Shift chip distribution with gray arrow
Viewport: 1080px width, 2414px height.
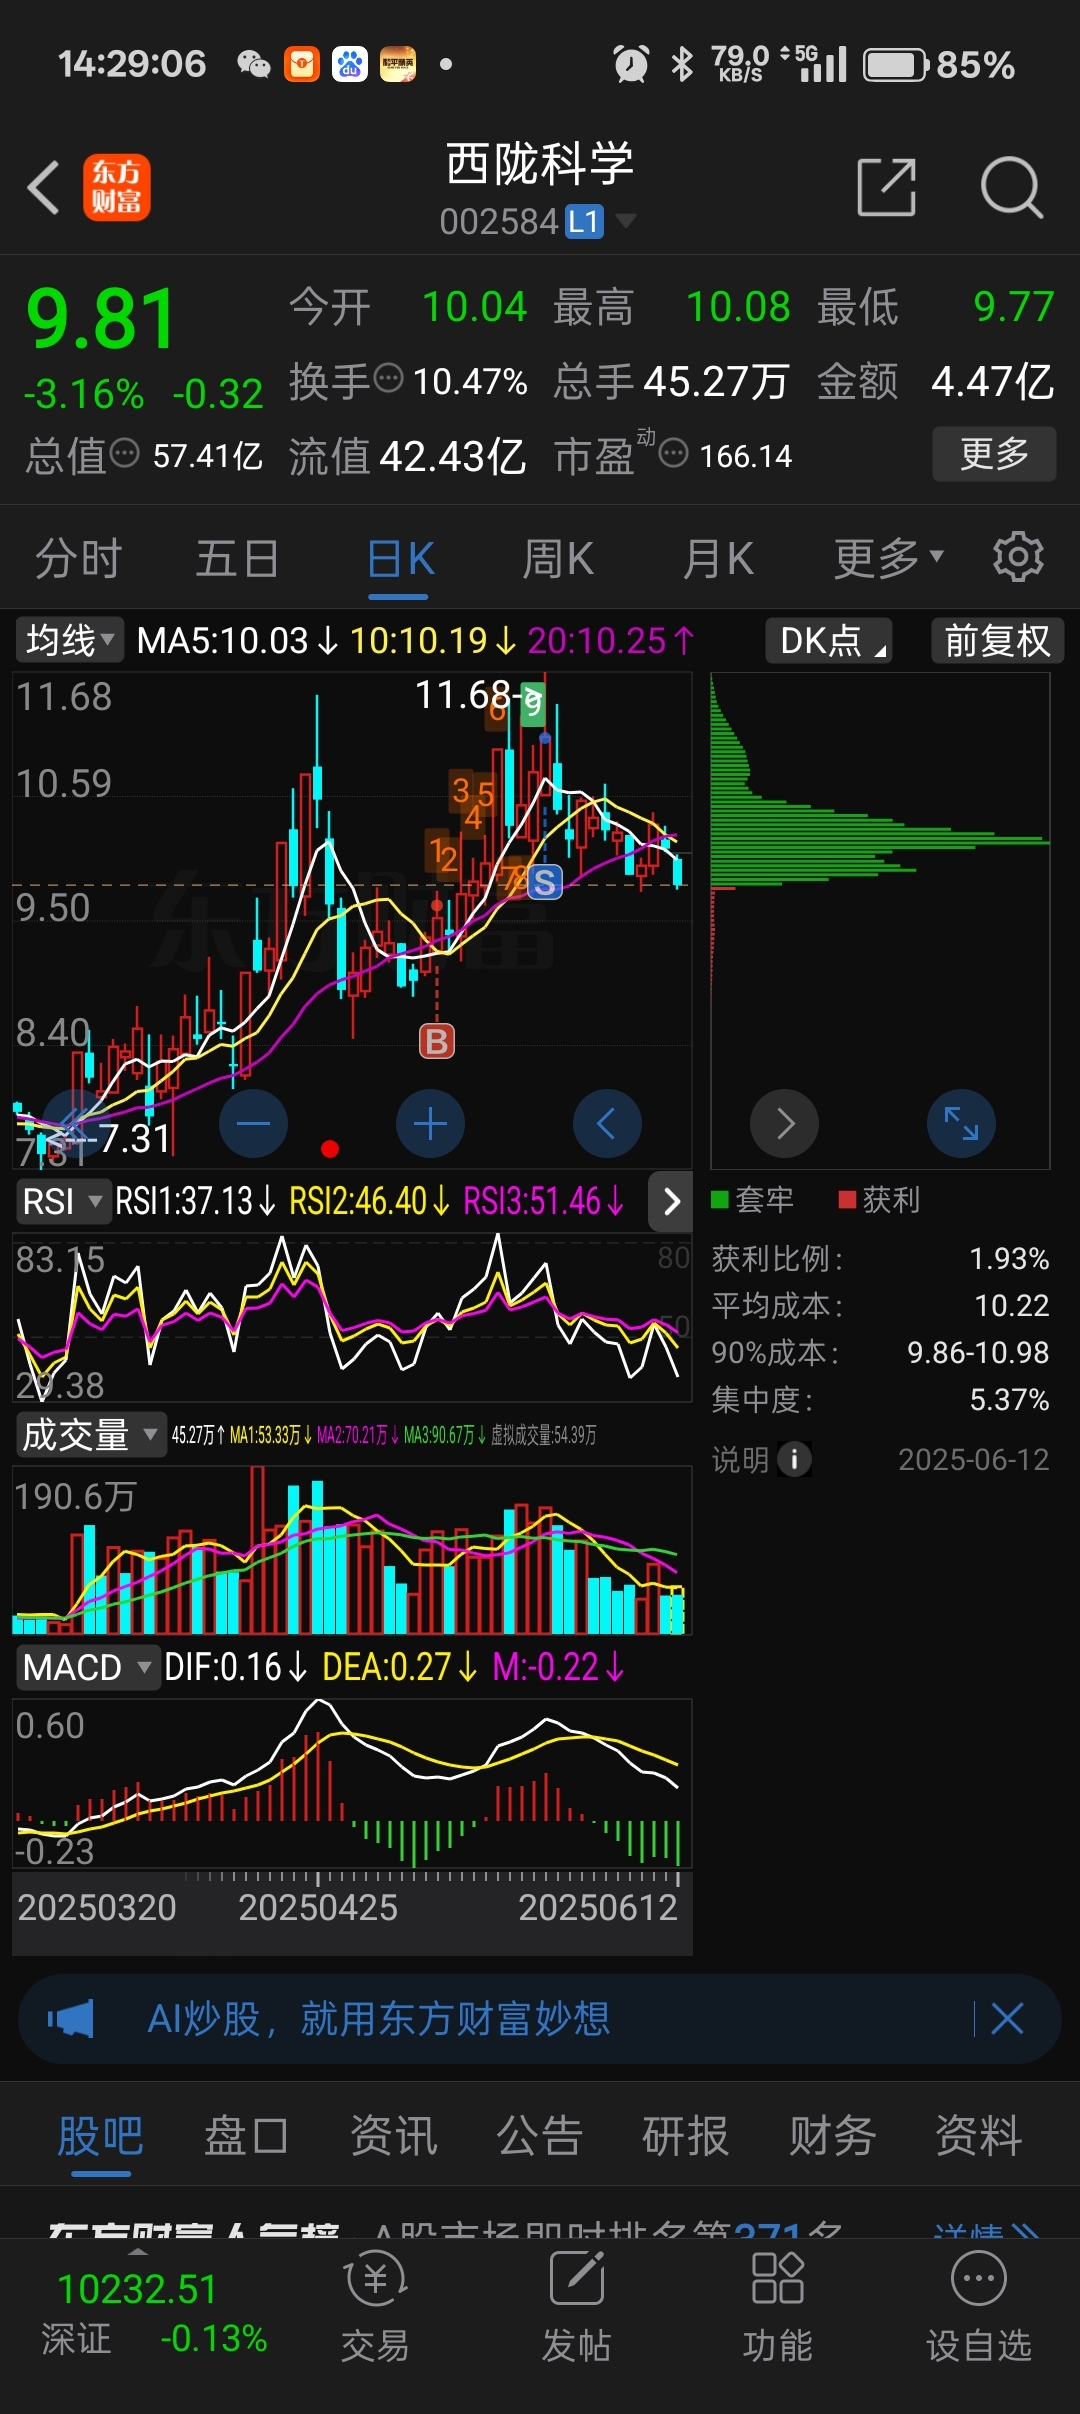coord(785,1123)
